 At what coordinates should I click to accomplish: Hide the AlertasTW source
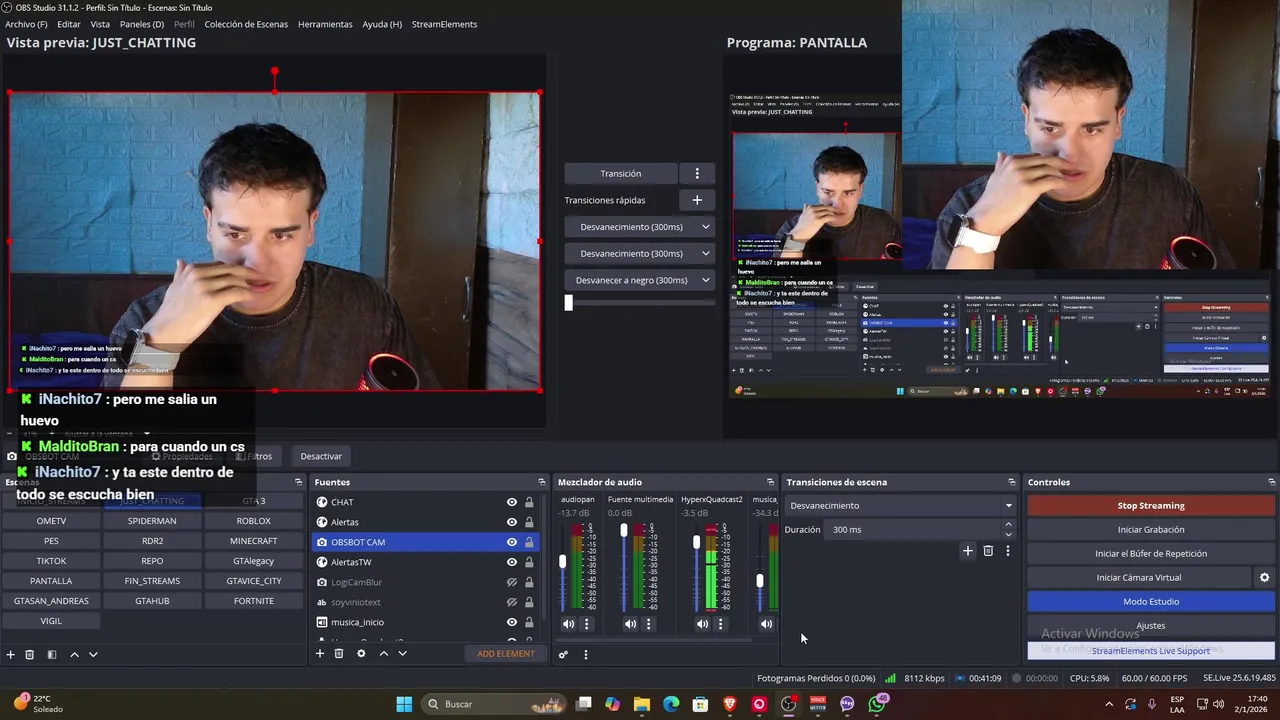[x=512, y=562]
